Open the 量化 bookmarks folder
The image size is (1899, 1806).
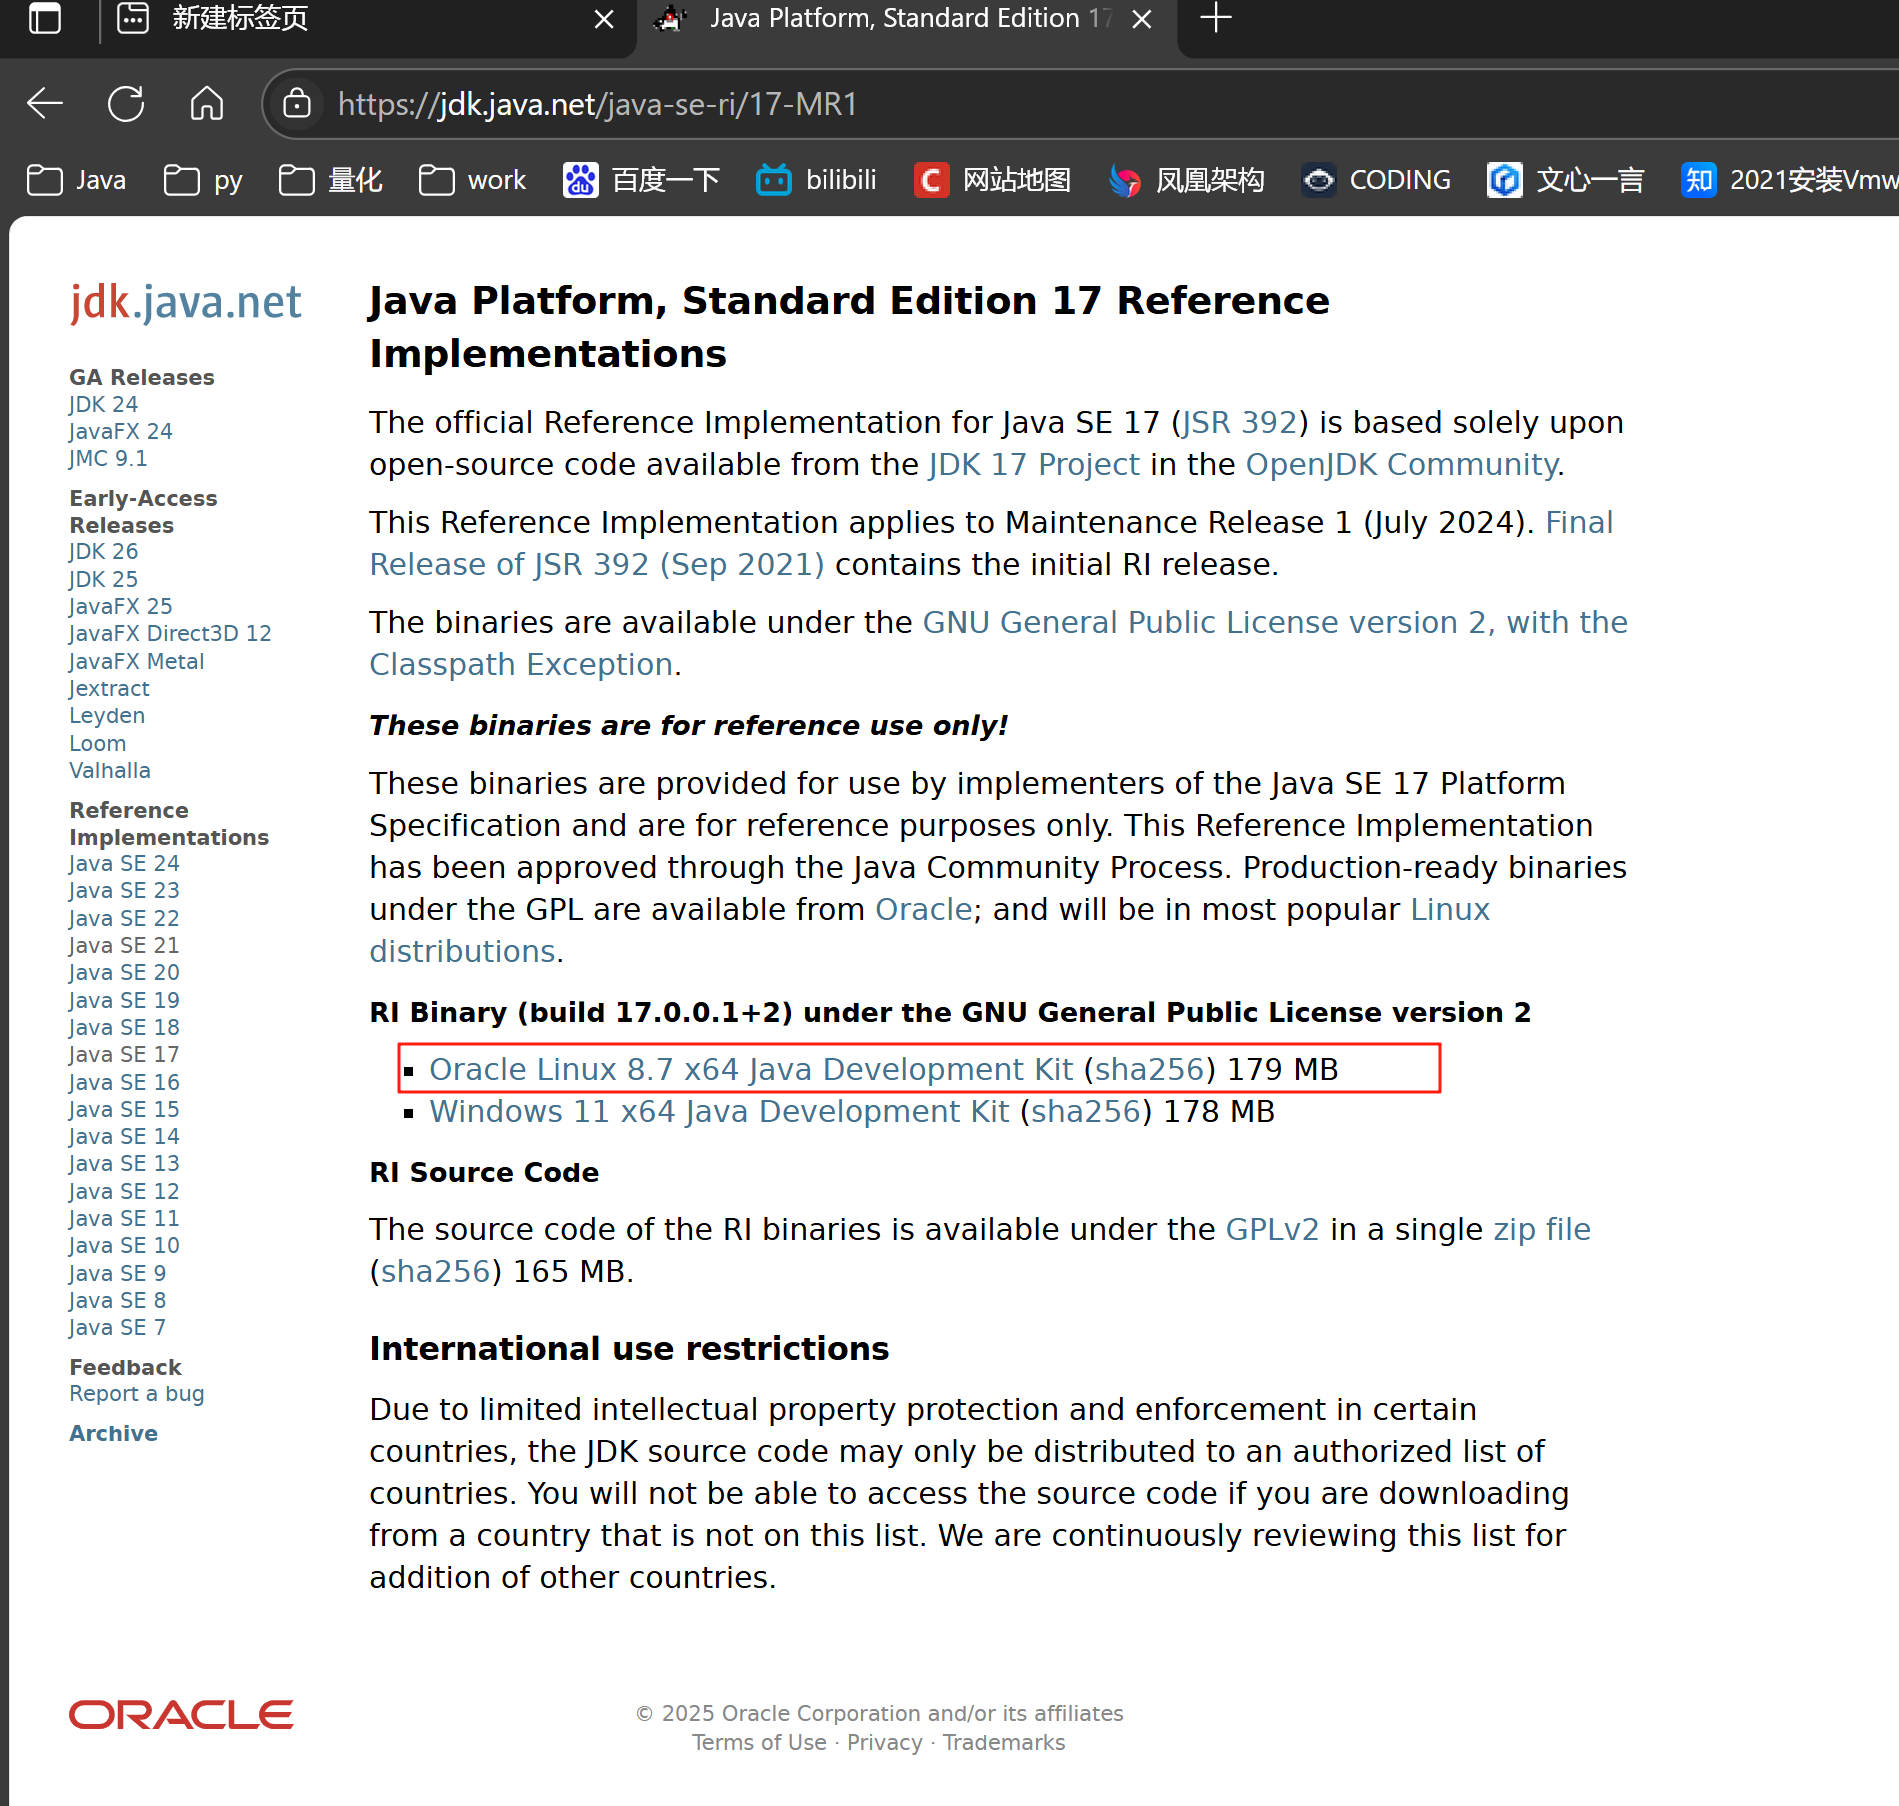[x=331, y=180]
